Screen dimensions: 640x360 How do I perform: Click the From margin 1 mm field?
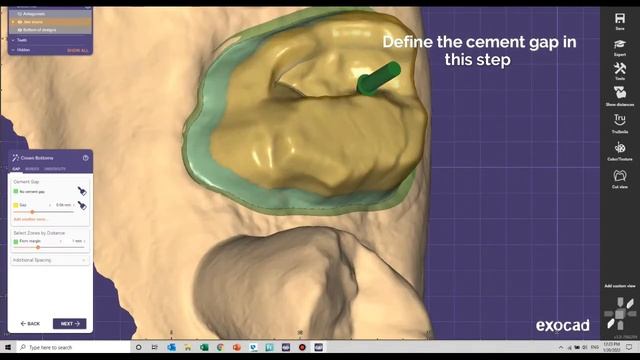77,241
